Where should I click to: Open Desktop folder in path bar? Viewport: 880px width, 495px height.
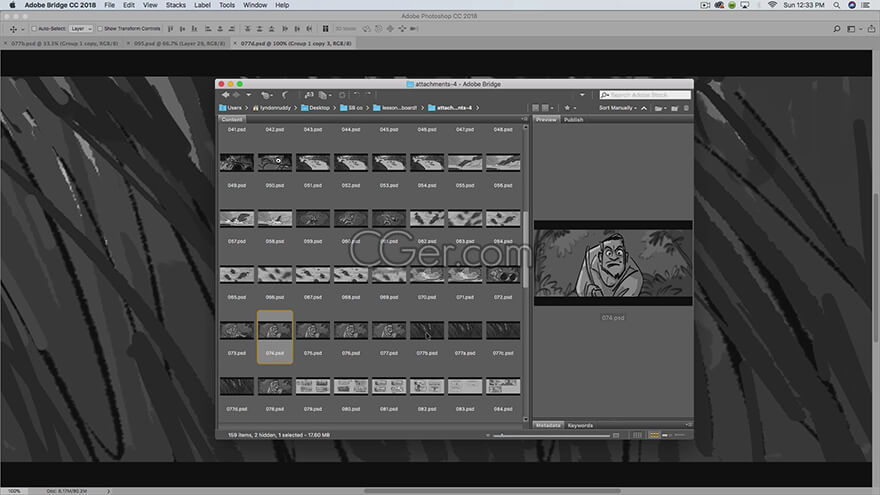315,108
